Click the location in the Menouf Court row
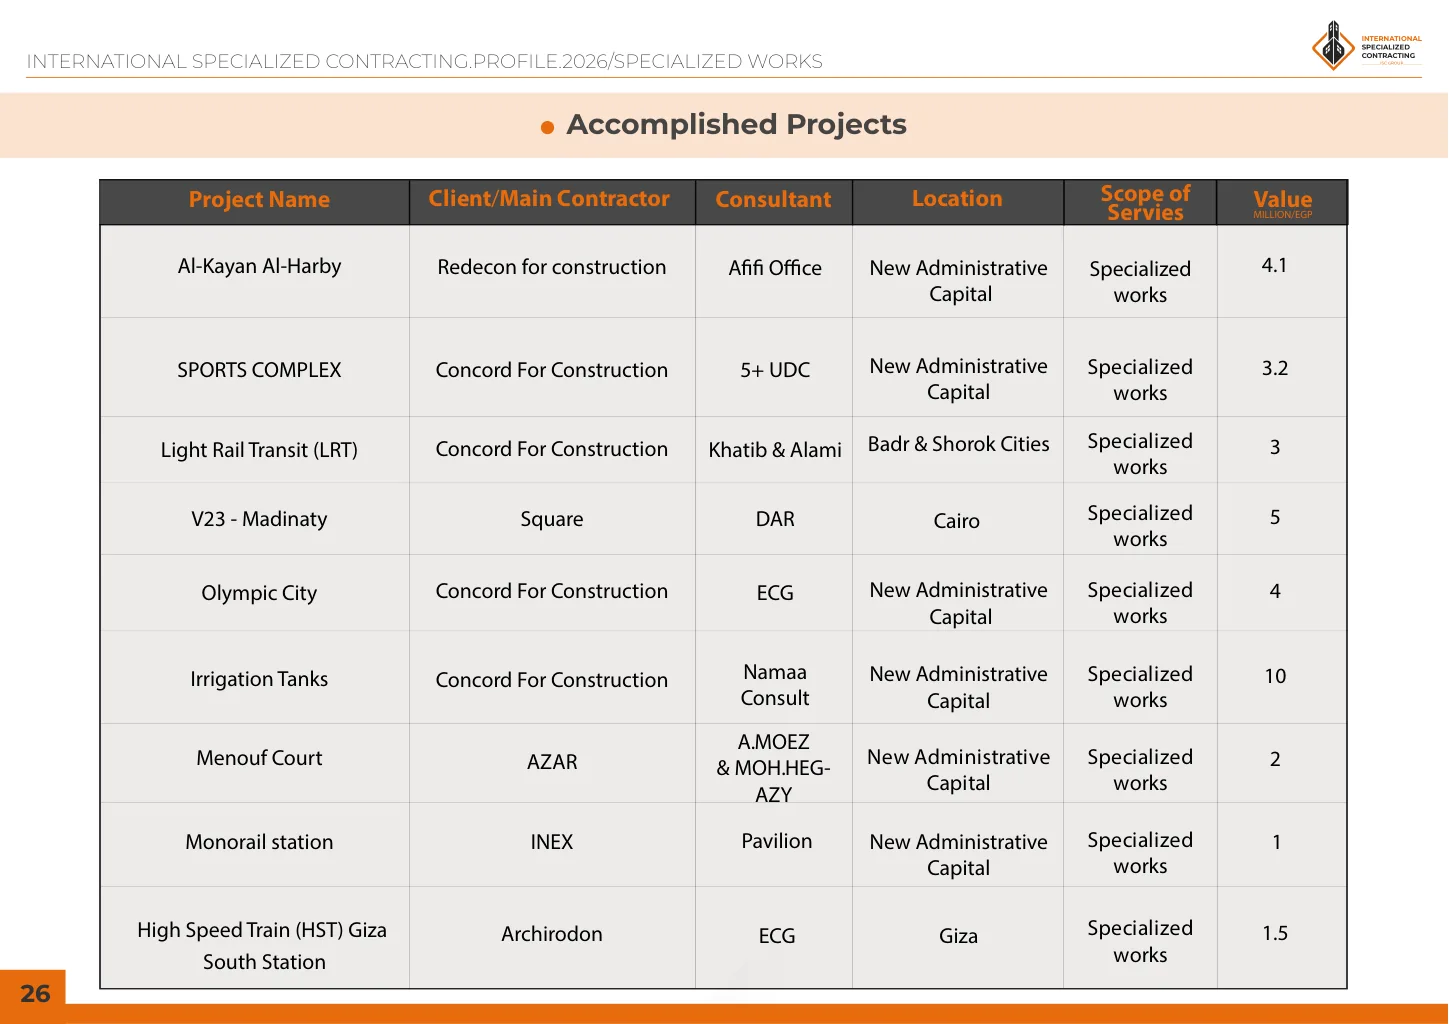This screenshot has height=1024, width=1449. point(959,770)
